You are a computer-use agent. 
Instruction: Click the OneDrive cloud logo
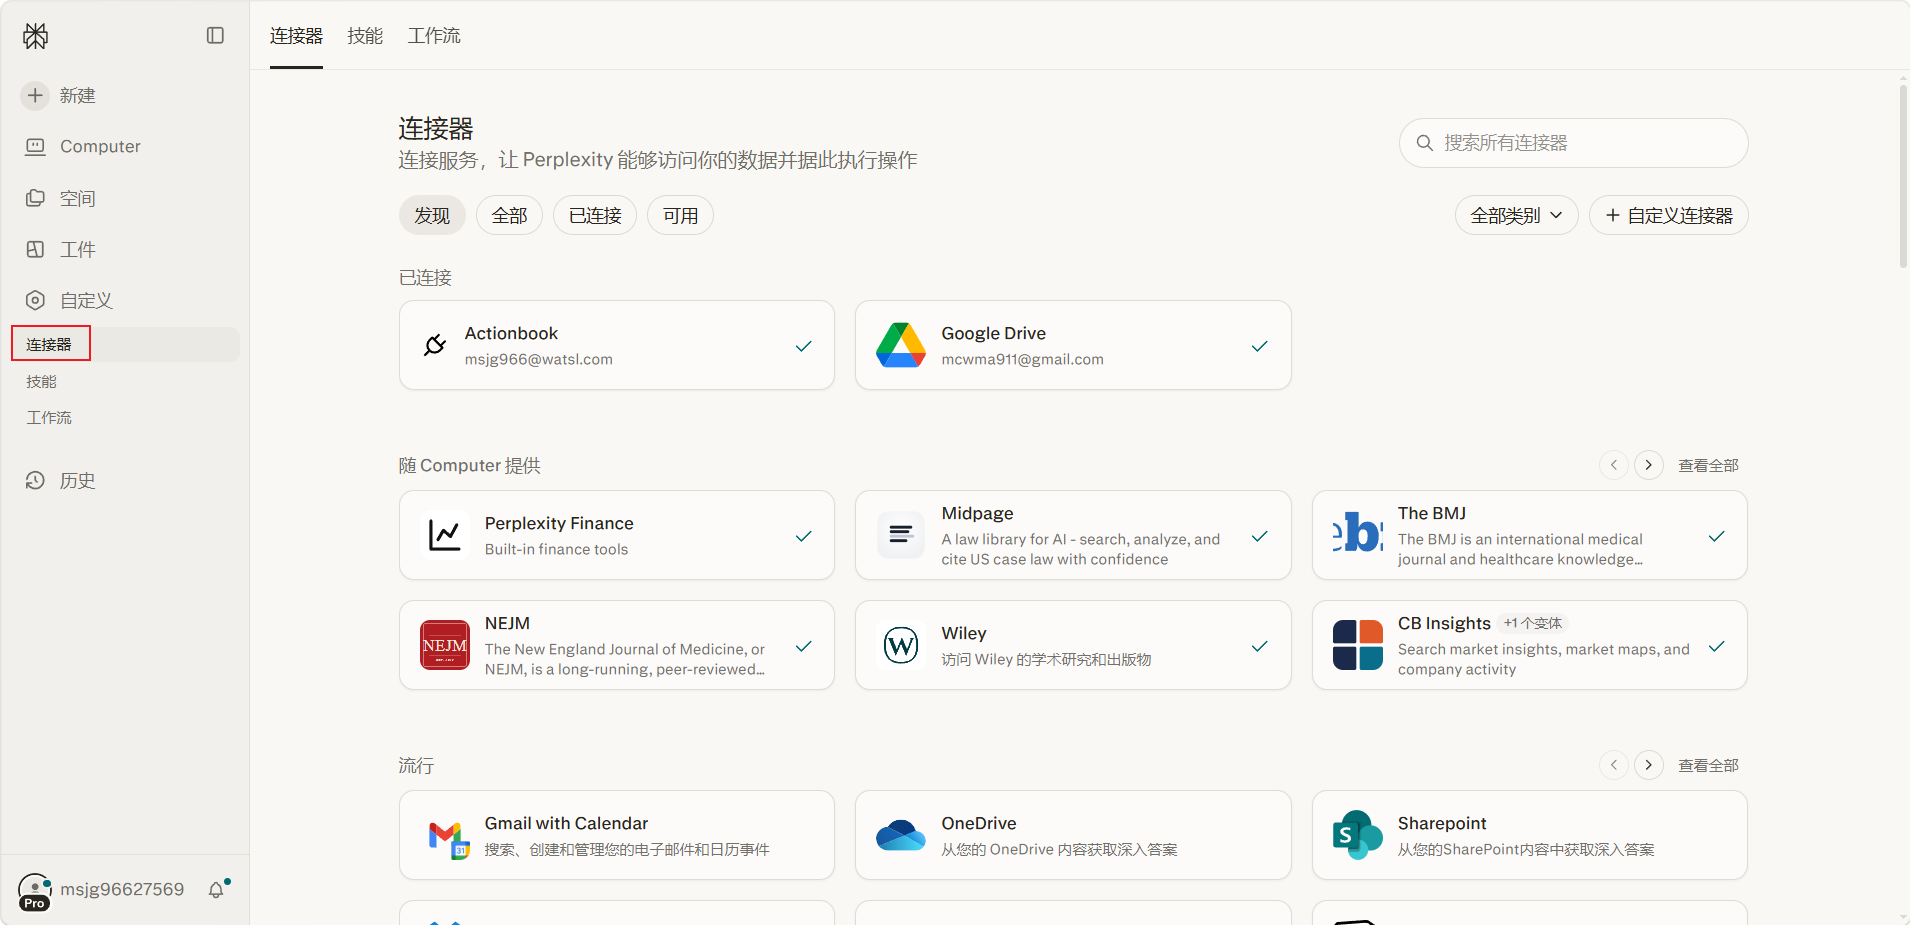pos(901,835)
